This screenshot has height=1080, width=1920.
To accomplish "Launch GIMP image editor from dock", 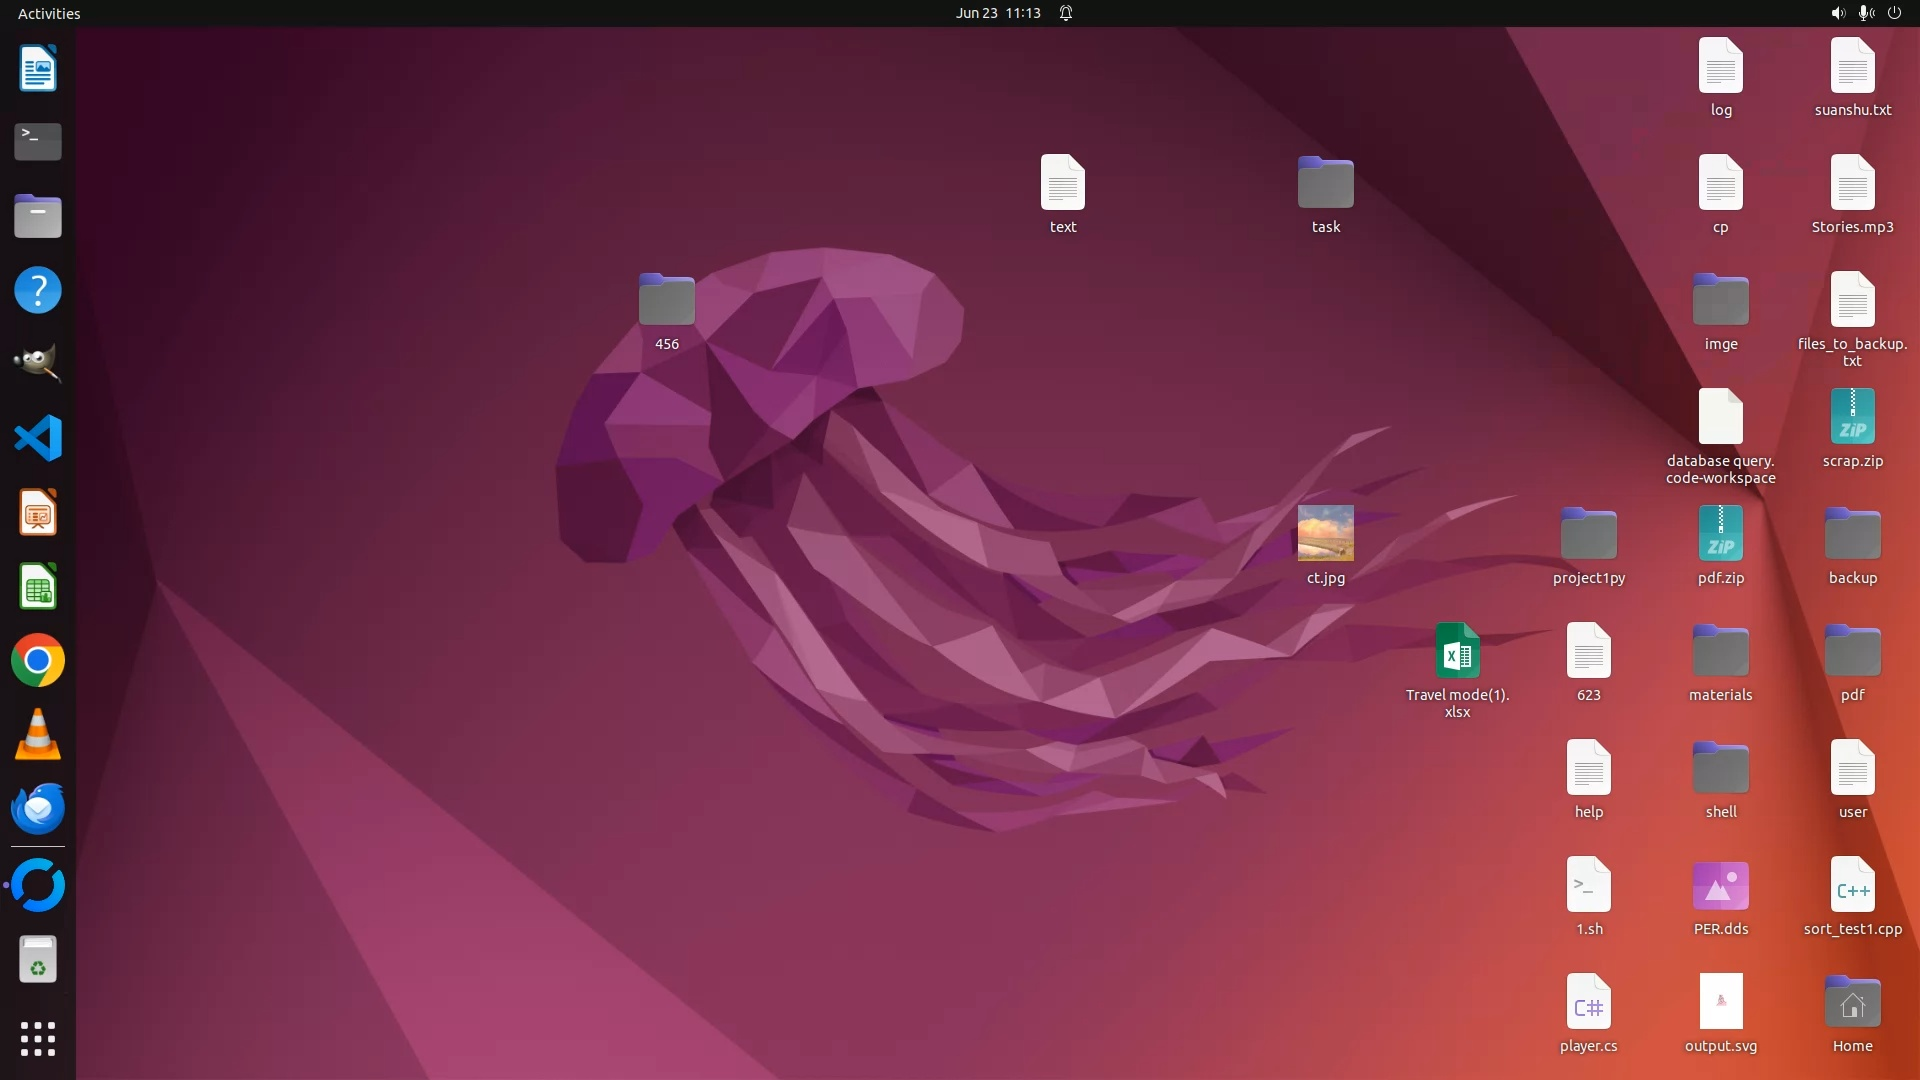I will [x=38, y=363].
